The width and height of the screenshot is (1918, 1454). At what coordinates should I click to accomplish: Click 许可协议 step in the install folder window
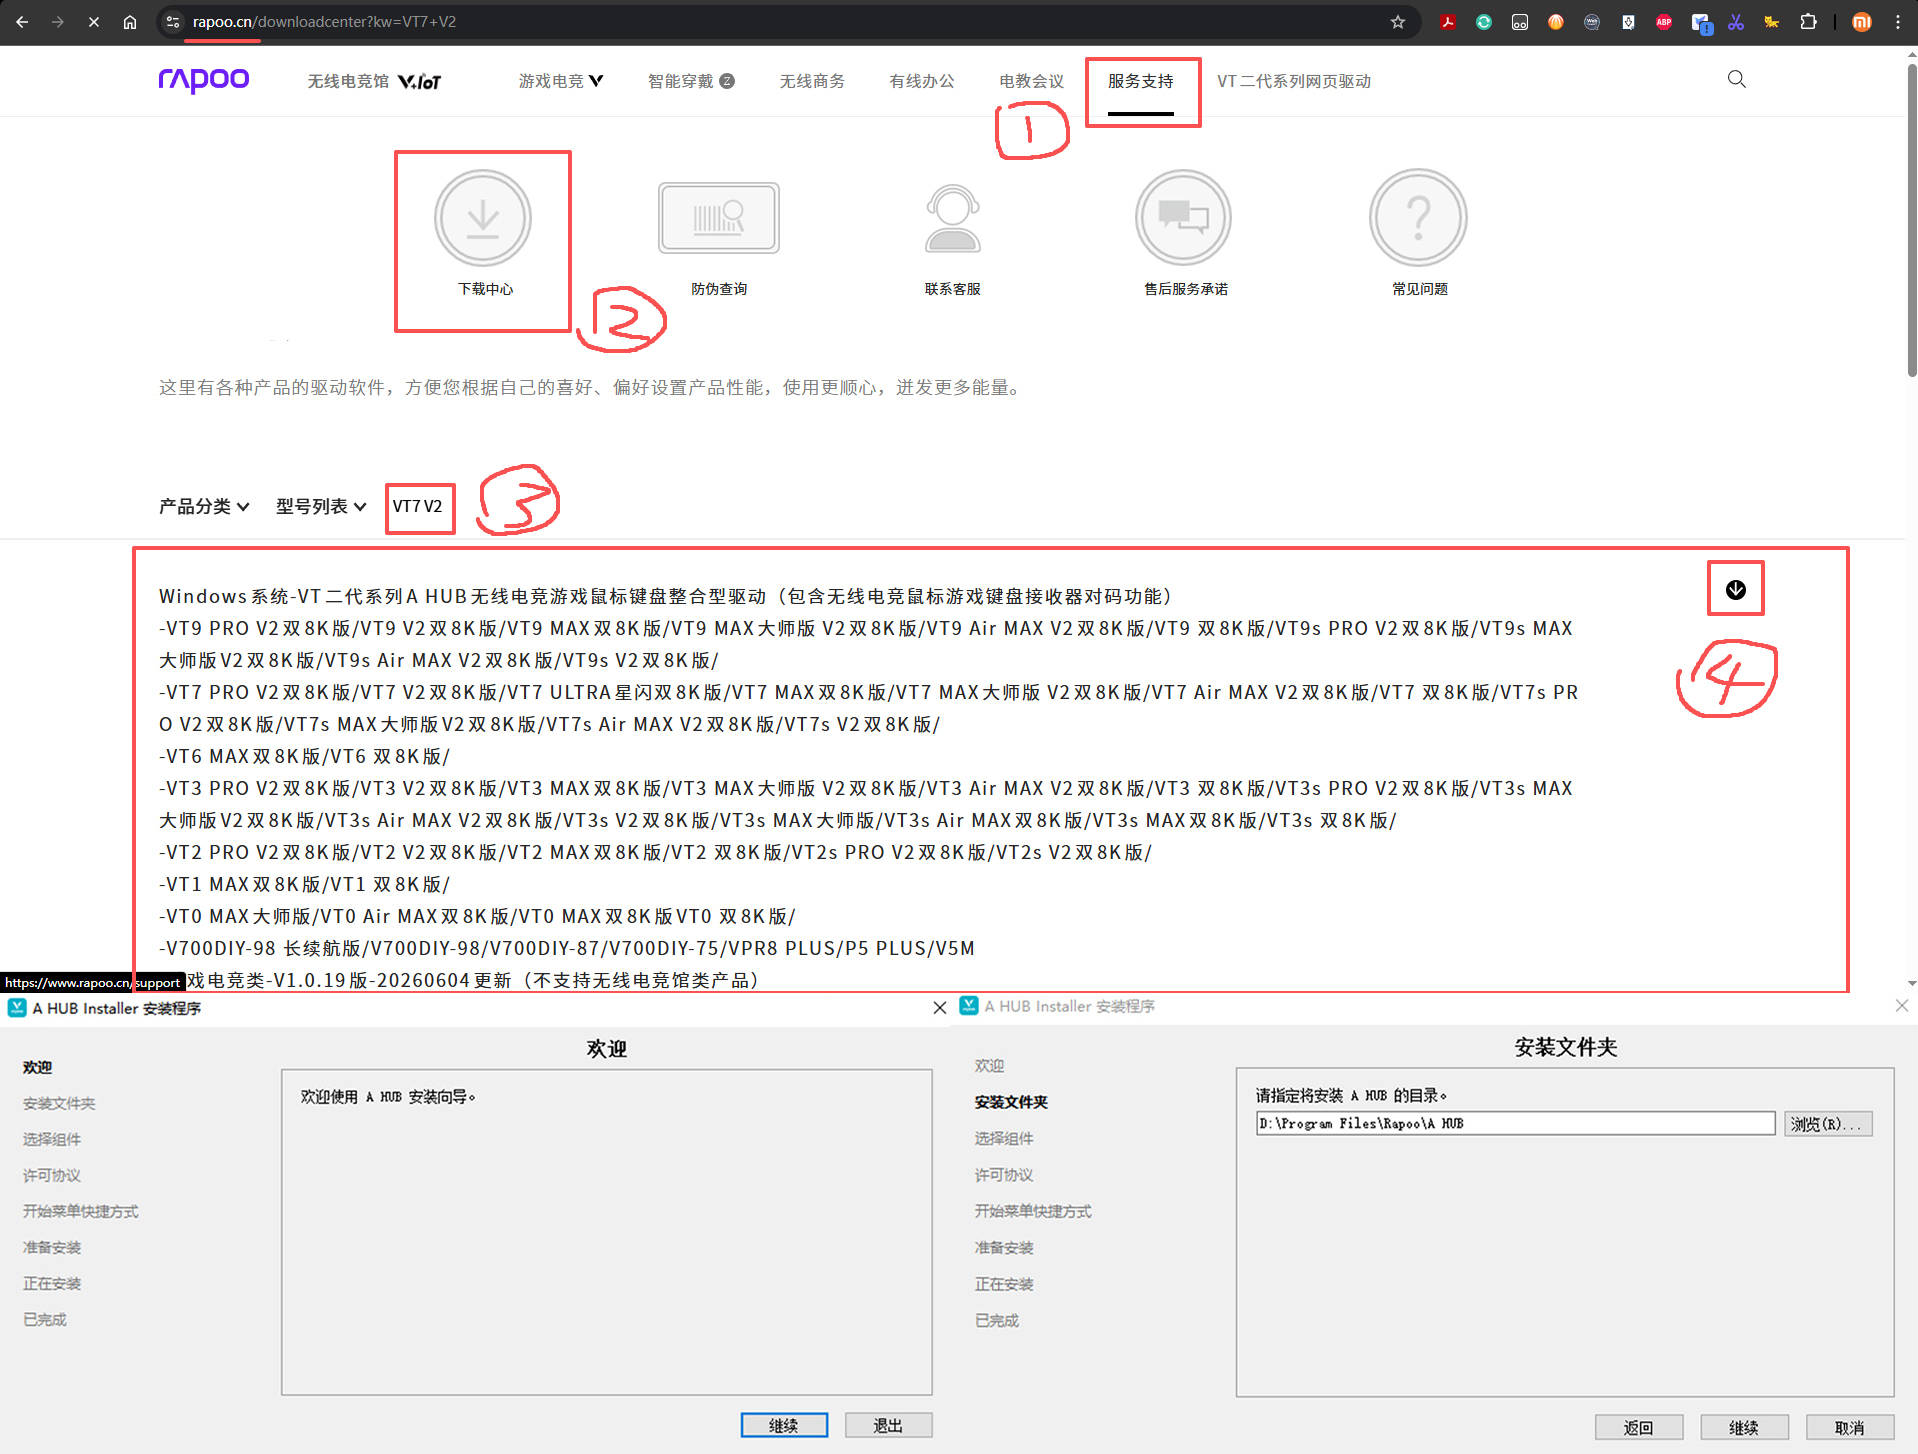(x=1004, y=1174)
